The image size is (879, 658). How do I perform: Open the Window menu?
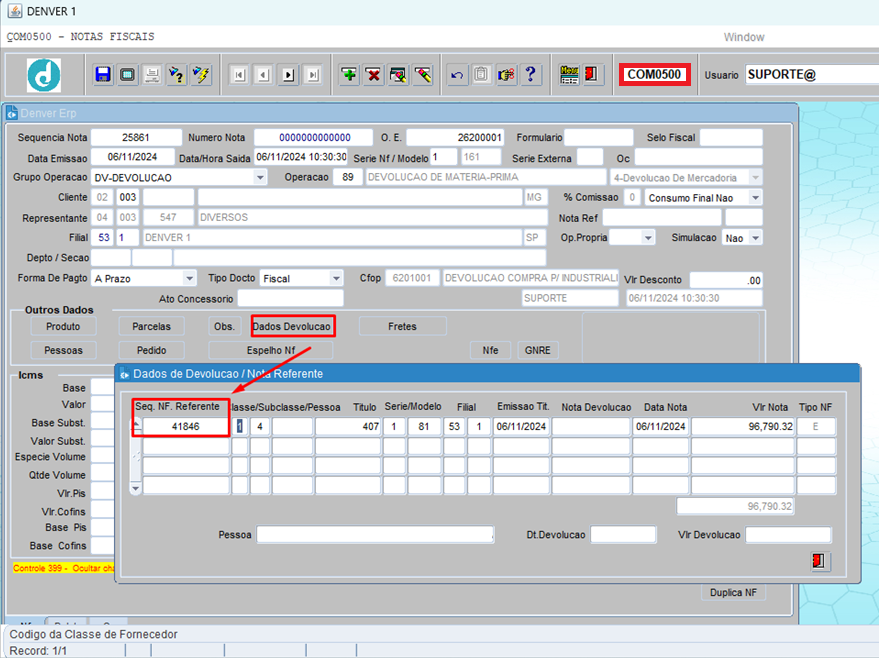click(743, 37)
